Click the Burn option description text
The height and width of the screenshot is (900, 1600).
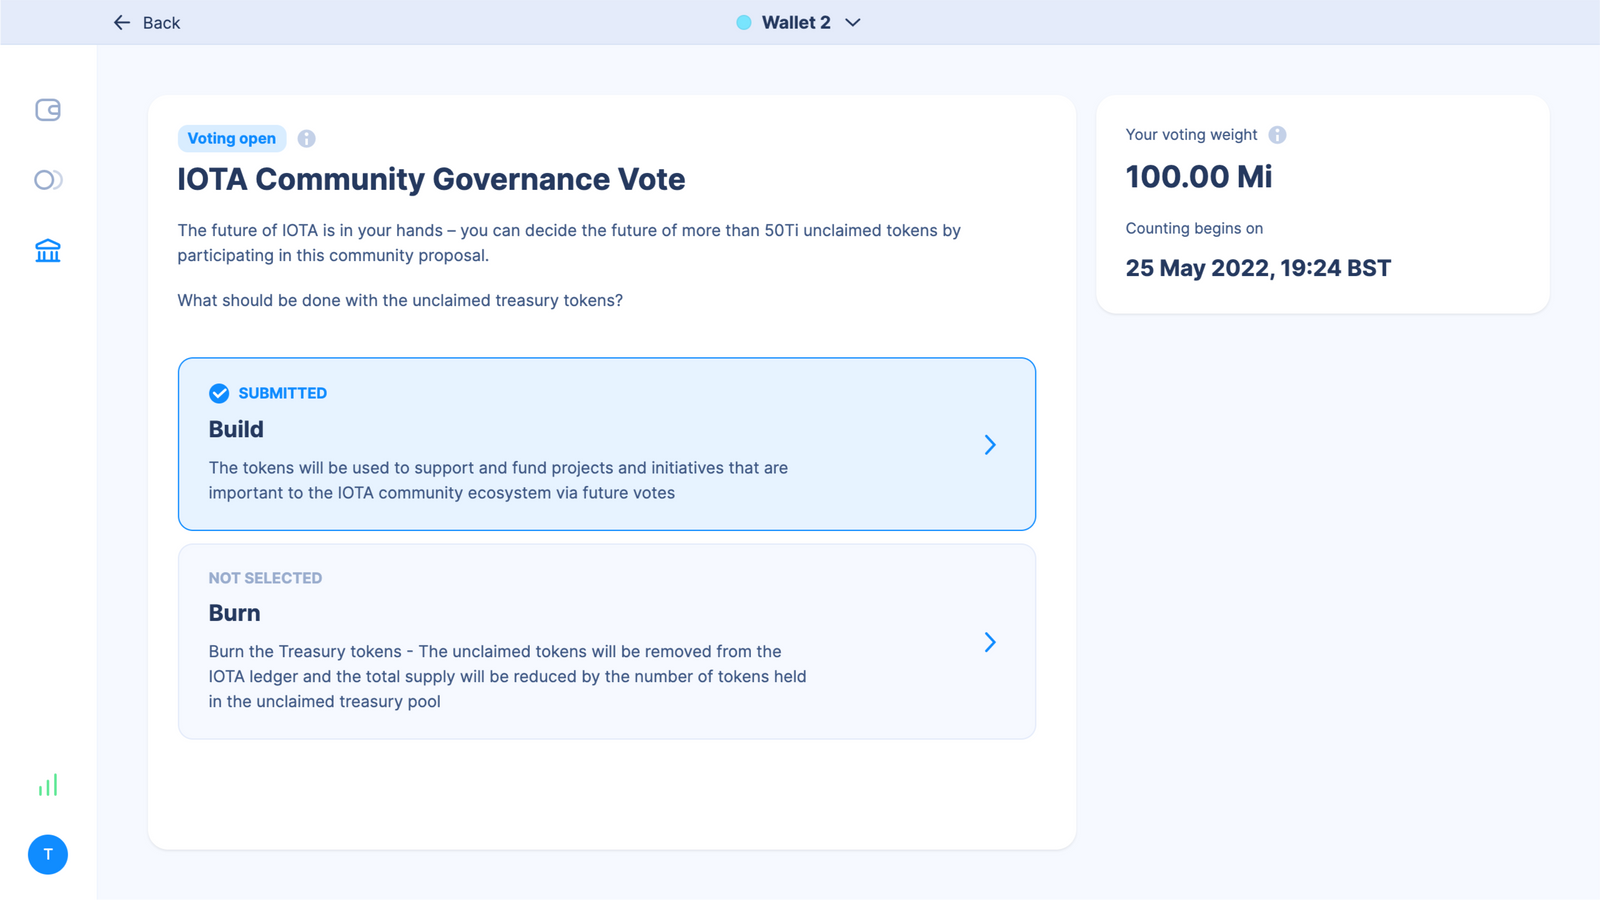tap(507, 676)
